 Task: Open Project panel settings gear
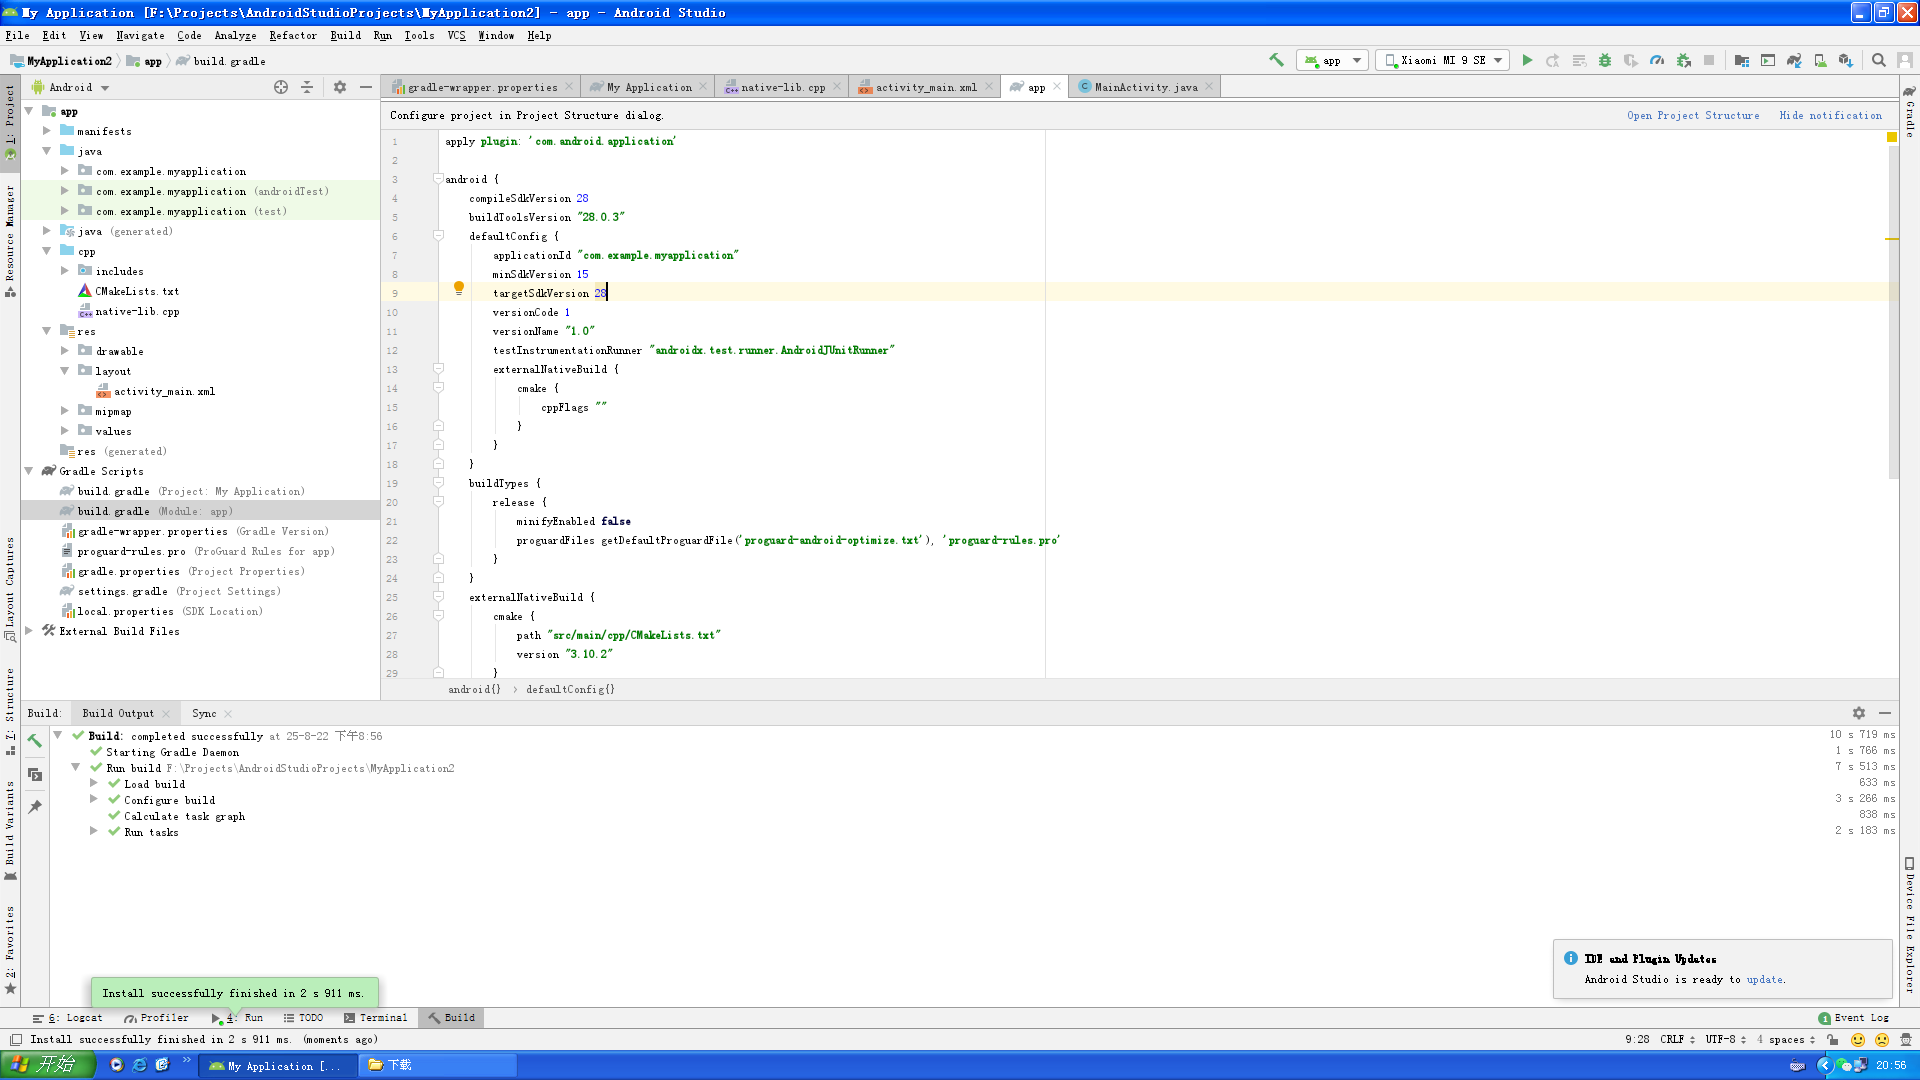point(340,87)
